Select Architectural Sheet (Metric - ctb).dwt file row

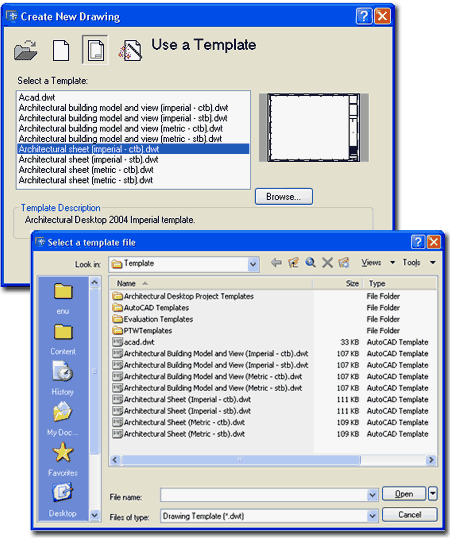click(179, 422)
